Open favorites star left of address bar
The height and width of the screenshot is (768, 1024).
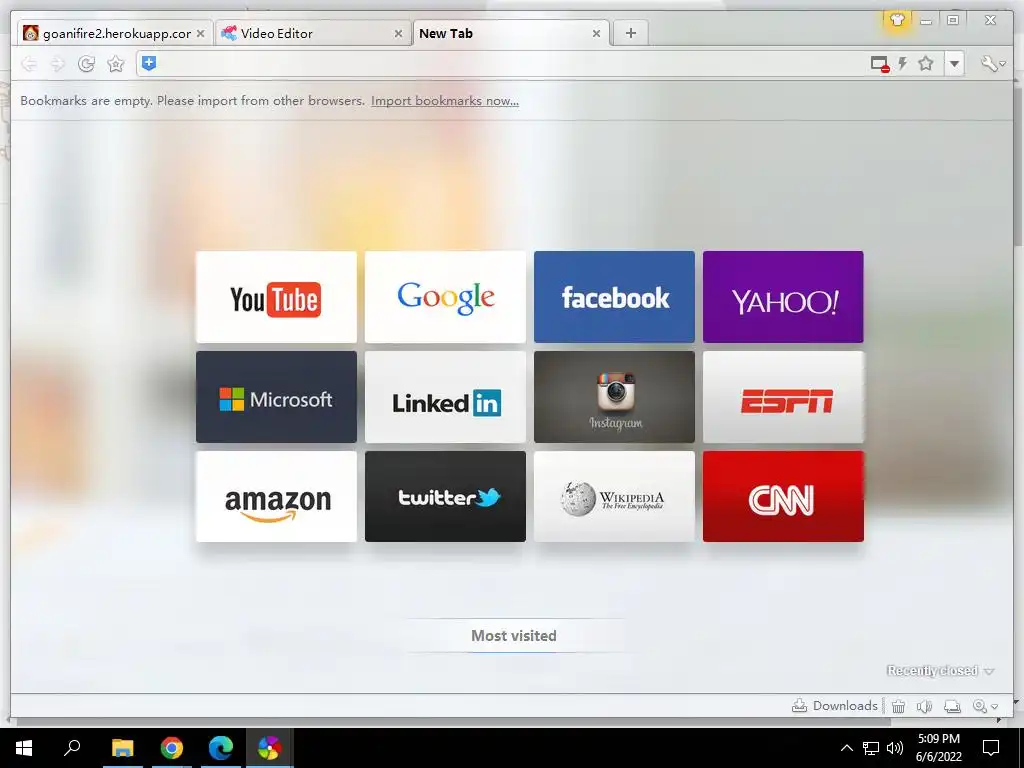pyautogui.click(x=116, y=63)
